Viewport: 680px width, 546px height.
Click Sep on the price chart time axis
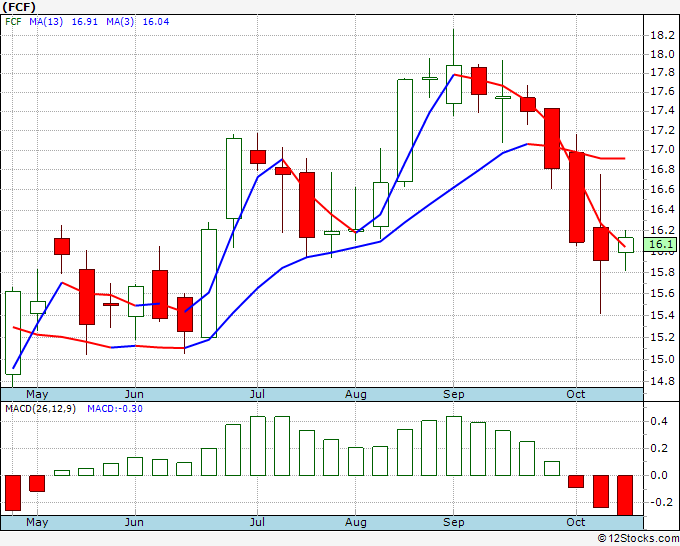coord(454,395)
